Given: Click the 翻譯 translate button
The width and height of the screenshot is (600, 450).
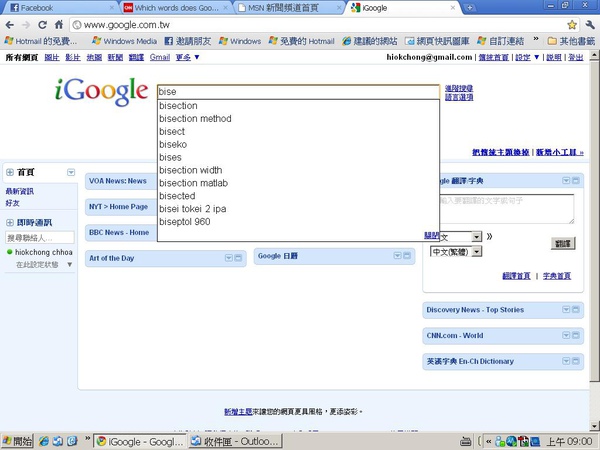Looking at the screenshot, I should pos(563,243).
